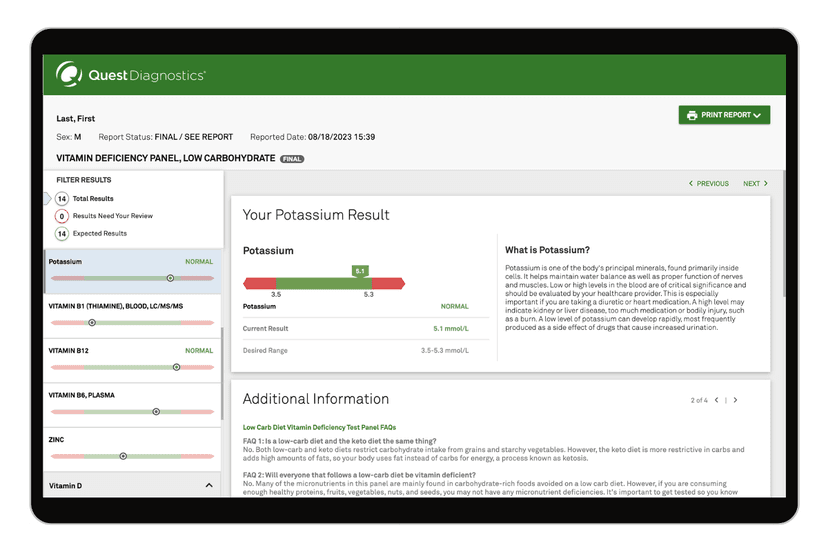This screenshot has height=552, width=828.
Task: Click the Reported Date '08/18/2023 15:39'
Action: pyautogui.click(x=341, y=137)
